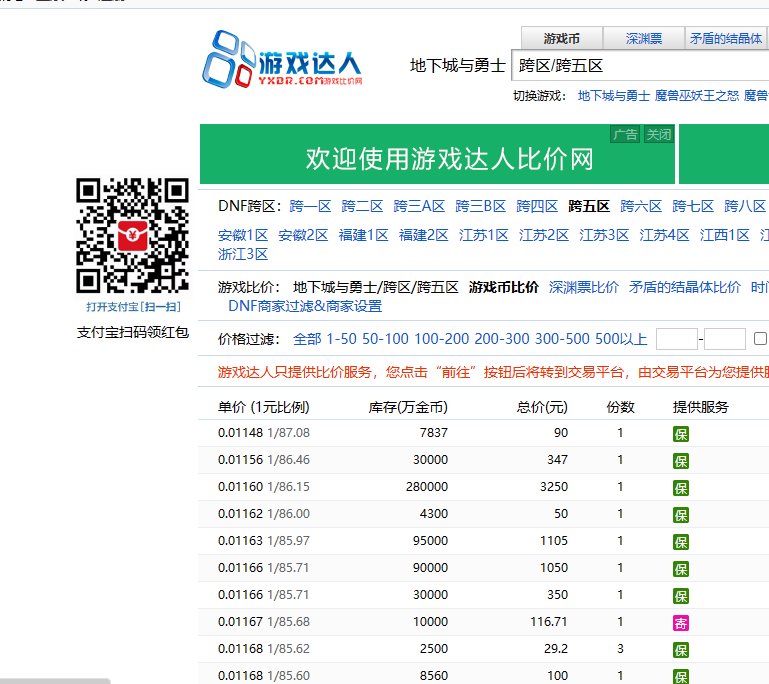Open the 福建1区 server link
Screen dimensions: 769x684
363,235
